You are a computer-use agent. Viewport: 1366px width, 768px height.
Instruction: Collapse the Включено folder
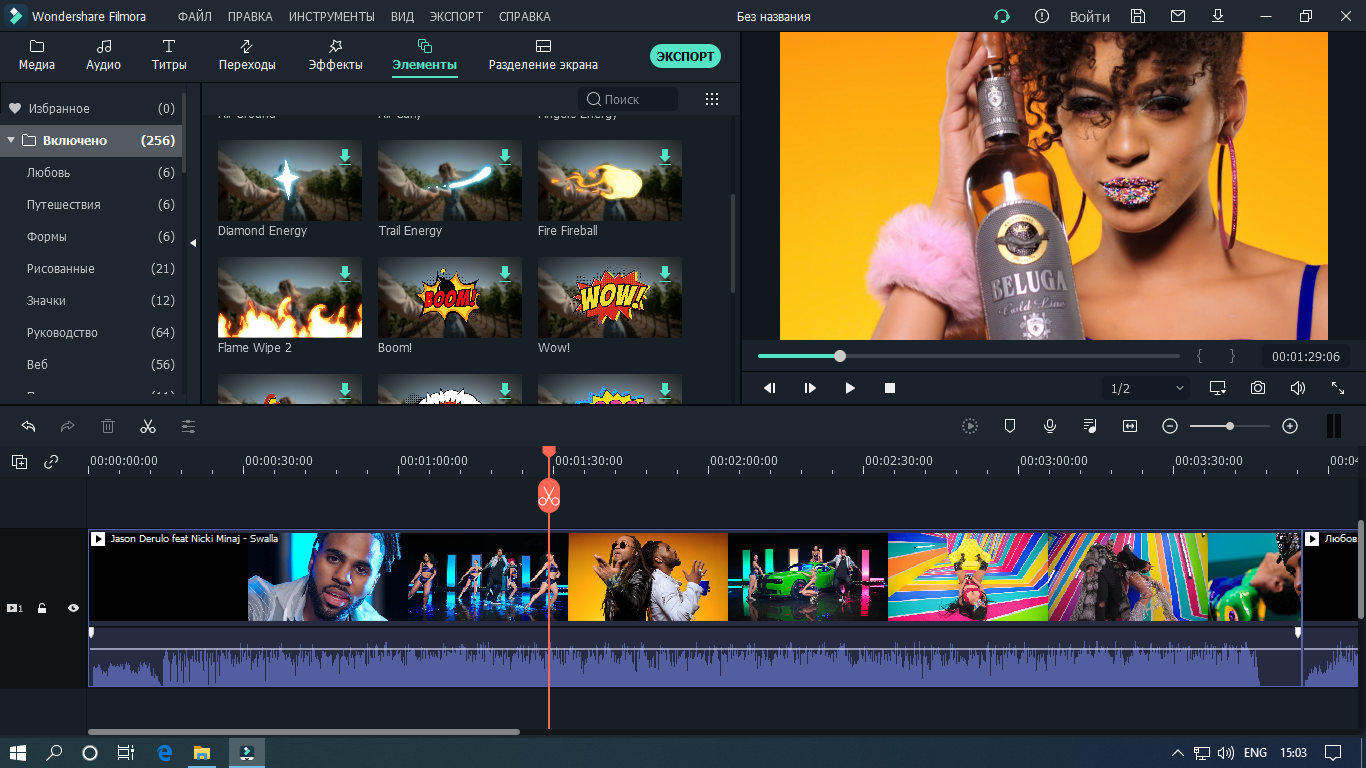11,140
